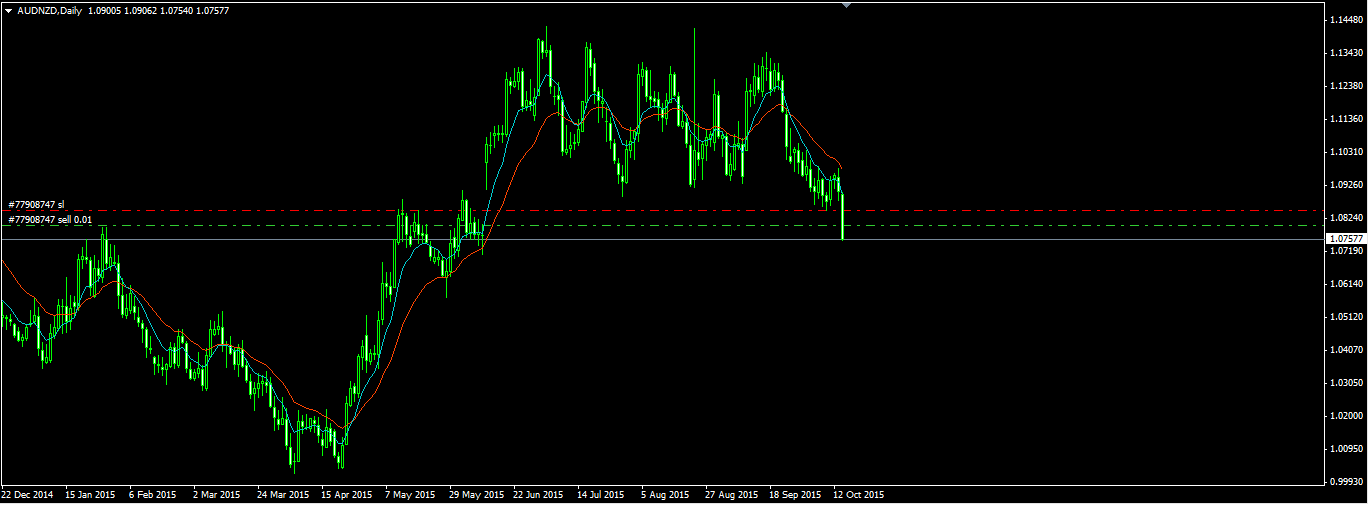Click the 1.04070 price scale label
Screen dimensions: 1368x505
(1346, 350)
